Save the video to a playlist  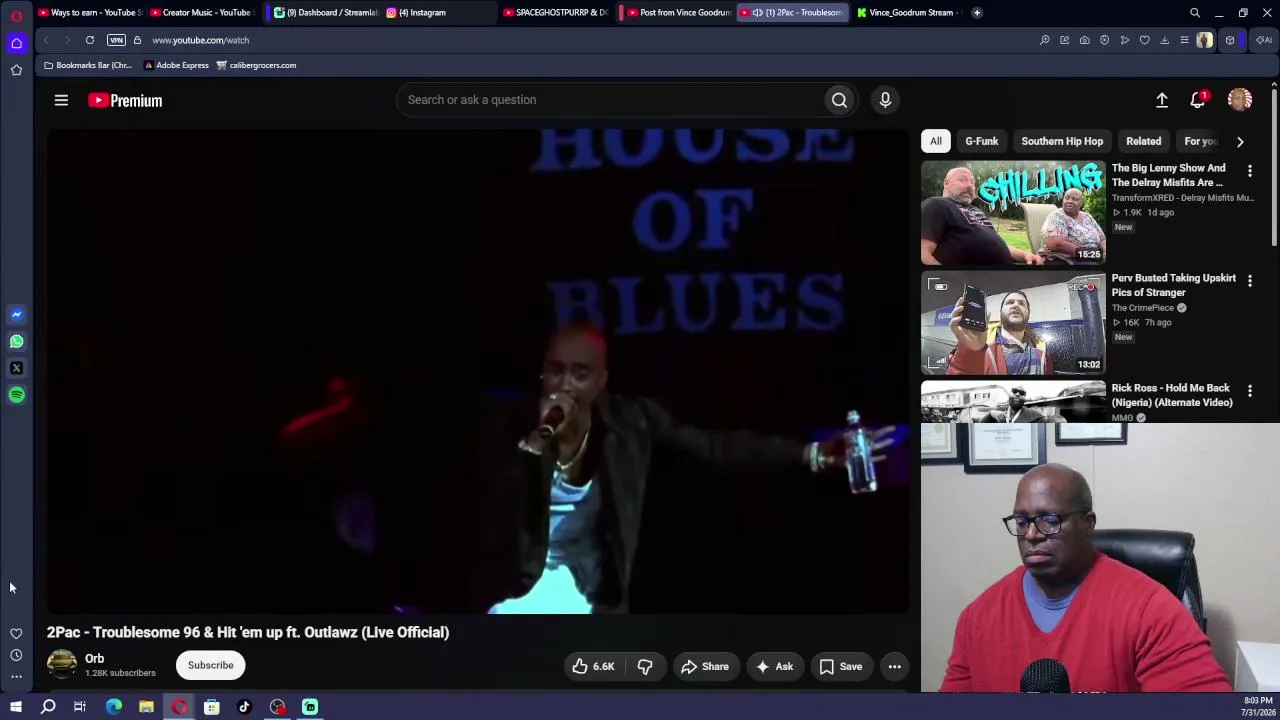[841, 666]
